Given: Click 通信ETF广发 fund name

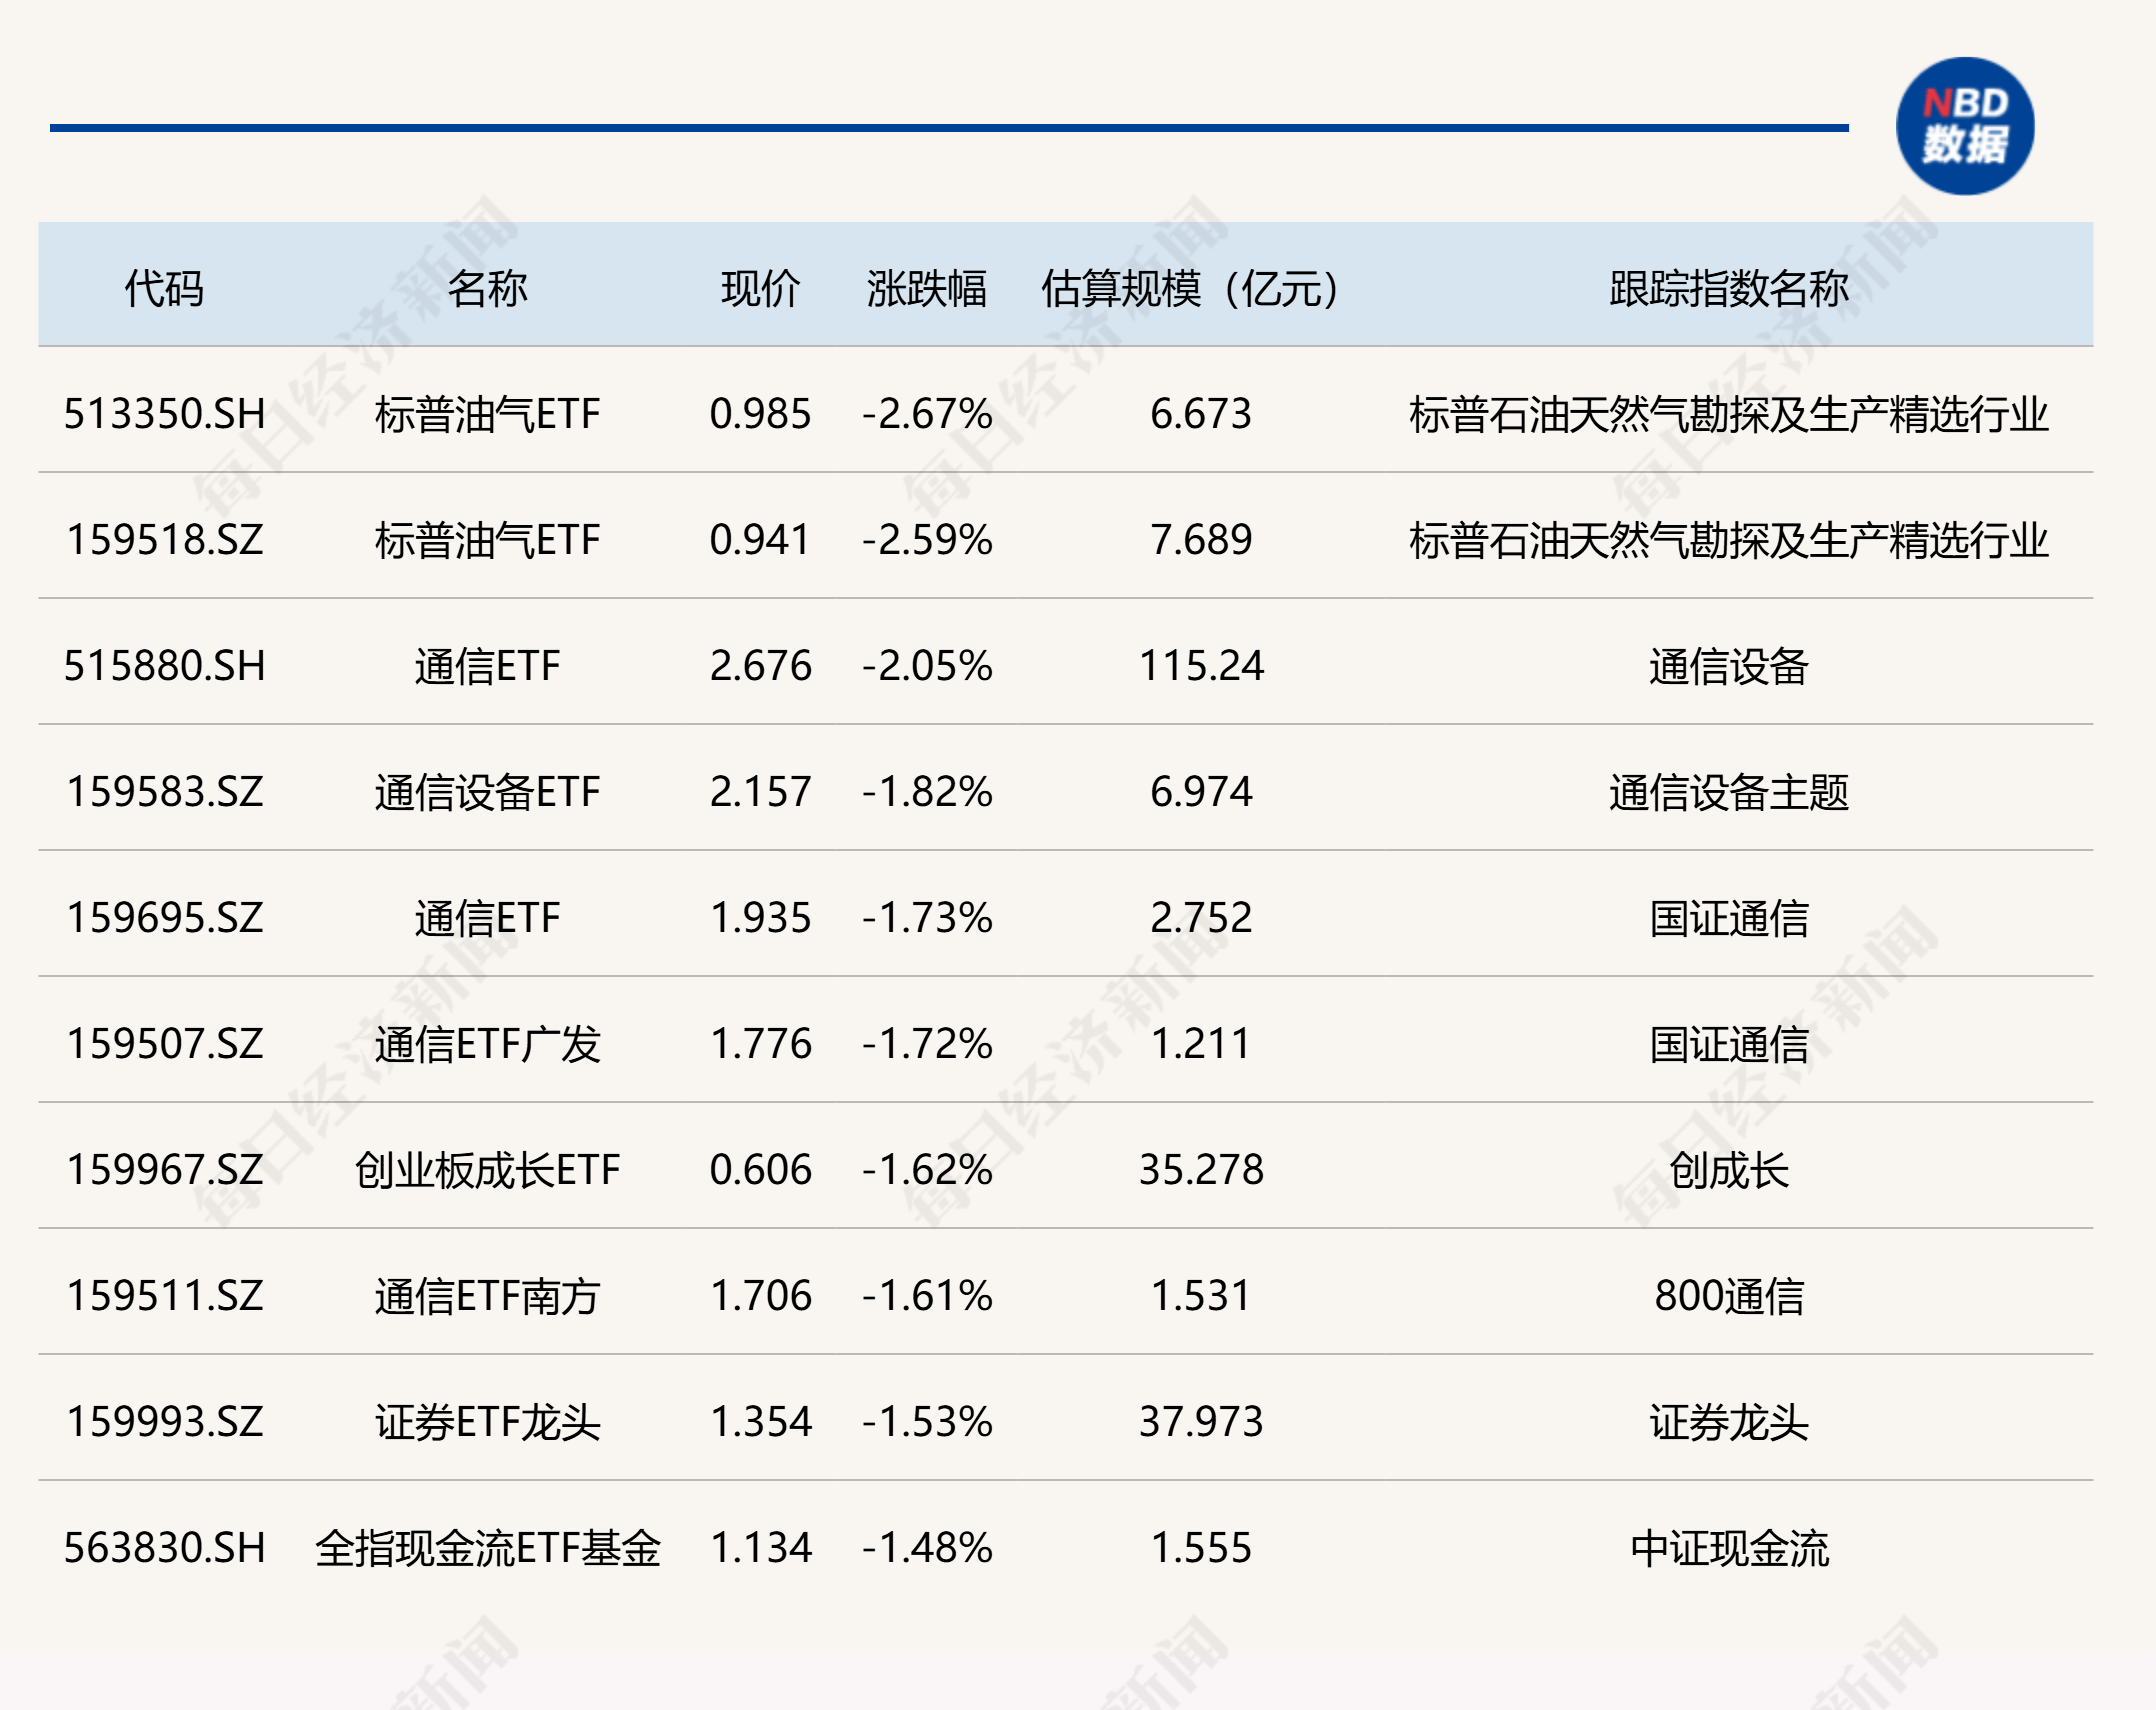Looking at the screenshot, I should click(x=487, y=1044).
